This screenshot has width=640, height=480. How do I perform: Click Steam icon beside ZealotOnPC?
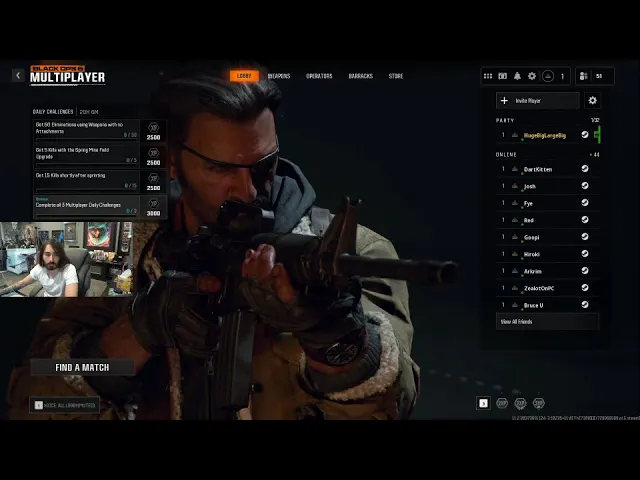(x=585, y=288)
